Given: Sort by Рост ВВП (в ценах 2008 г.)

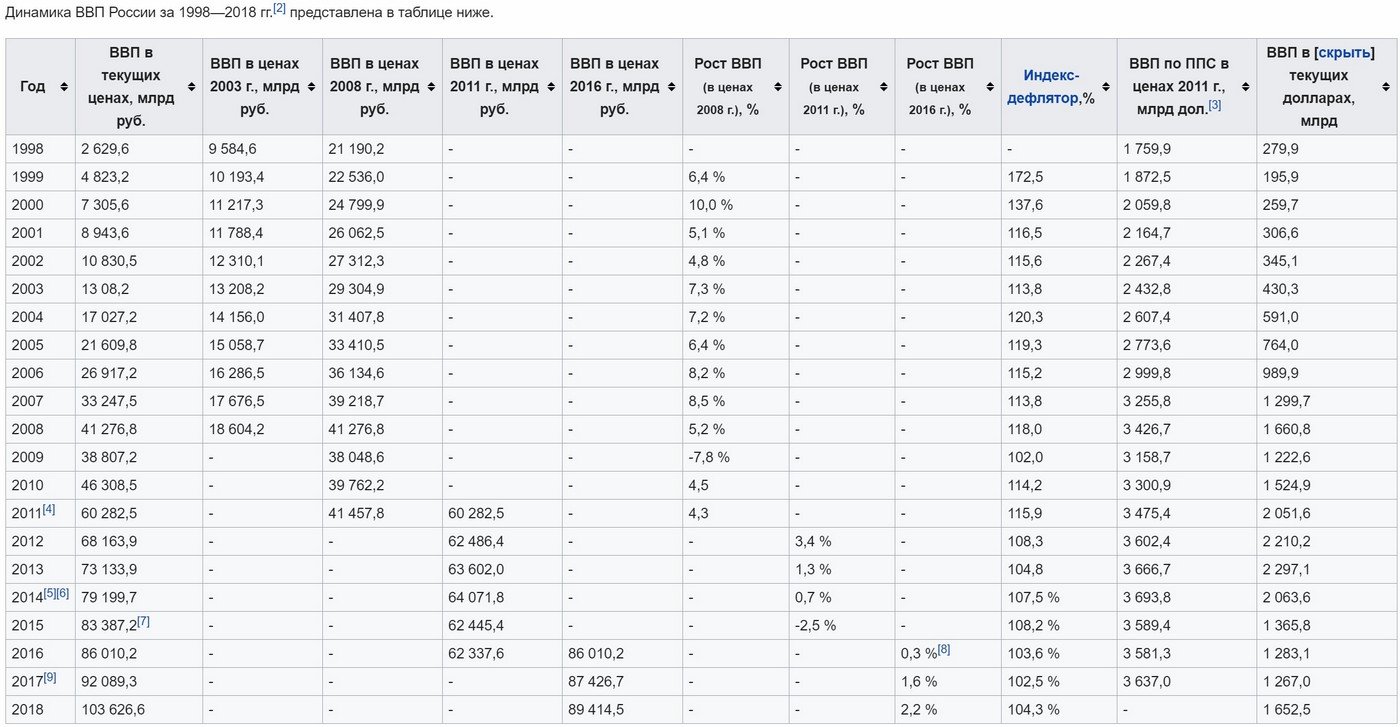Looking at the screenshot, I should pos(777,87).
